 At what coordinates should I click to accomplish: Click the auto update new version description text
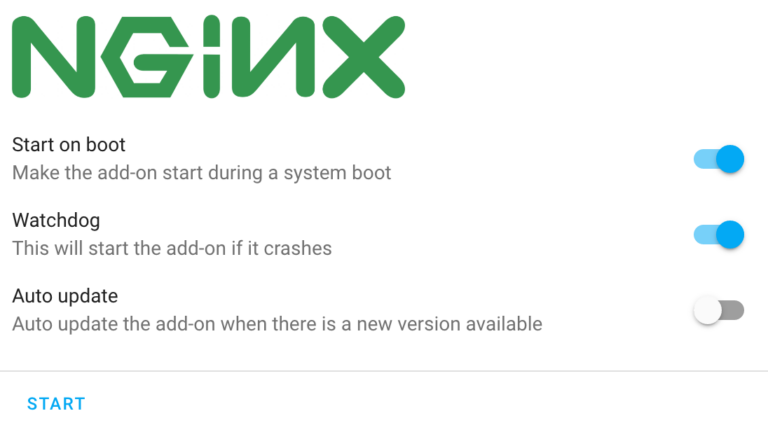277,324
